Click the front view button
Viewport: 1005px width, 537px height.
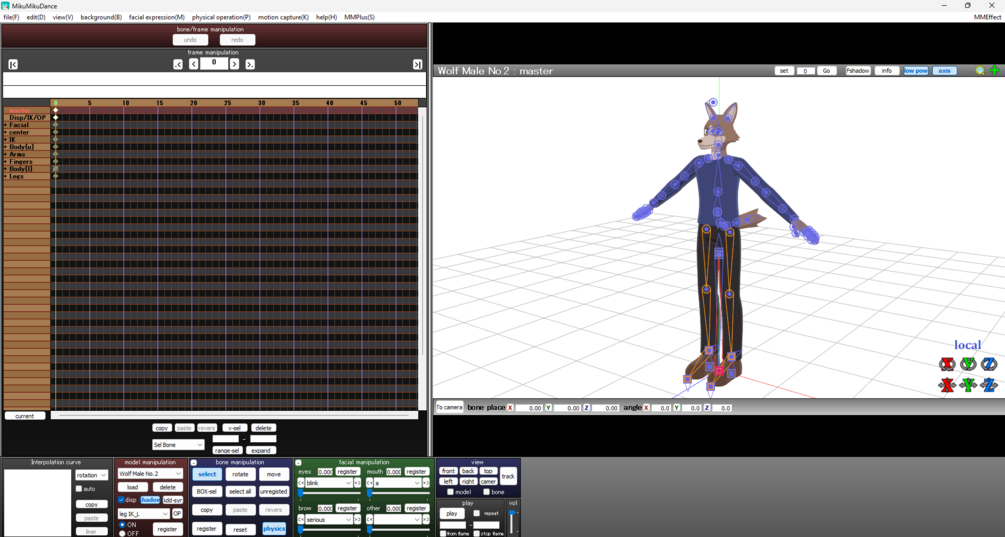448,471
